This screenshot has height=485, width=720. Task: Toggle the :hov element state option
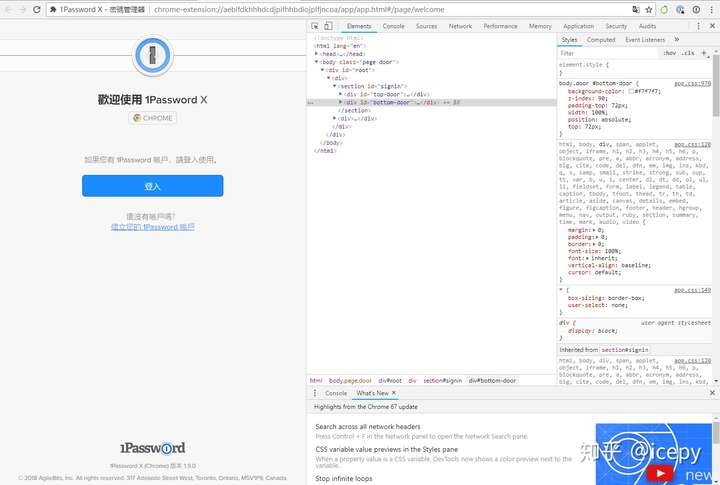tap(669, 53)
